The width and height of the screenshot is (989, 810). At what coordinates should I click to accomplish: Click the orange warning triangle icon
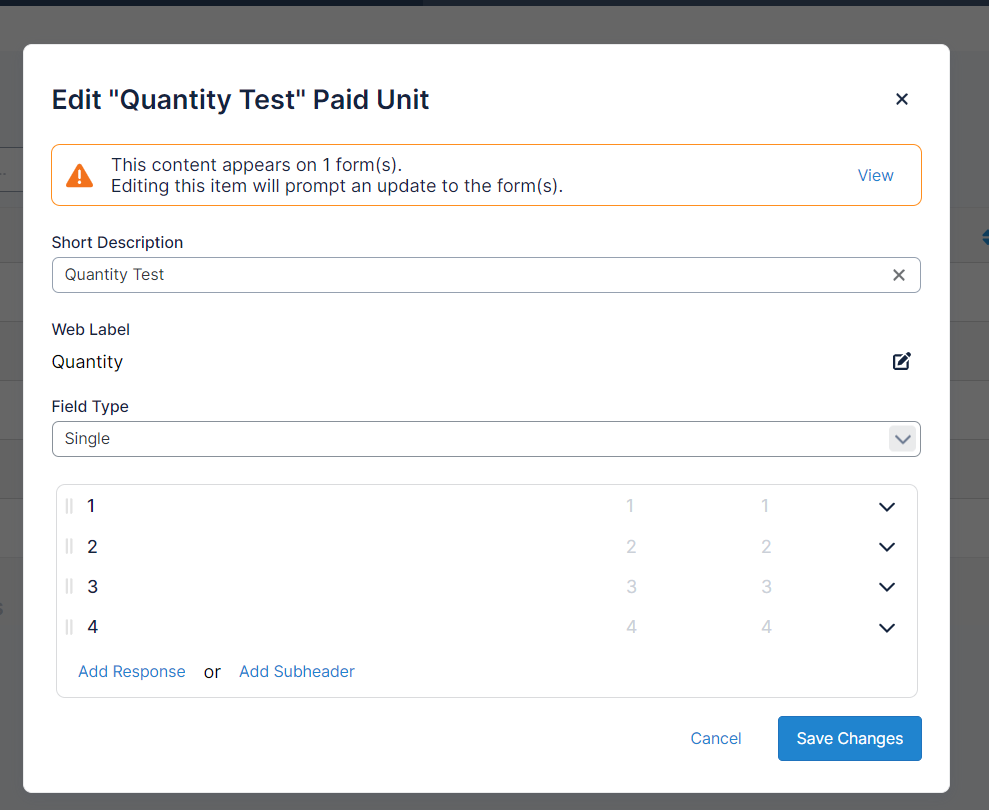tap(79, 176)
